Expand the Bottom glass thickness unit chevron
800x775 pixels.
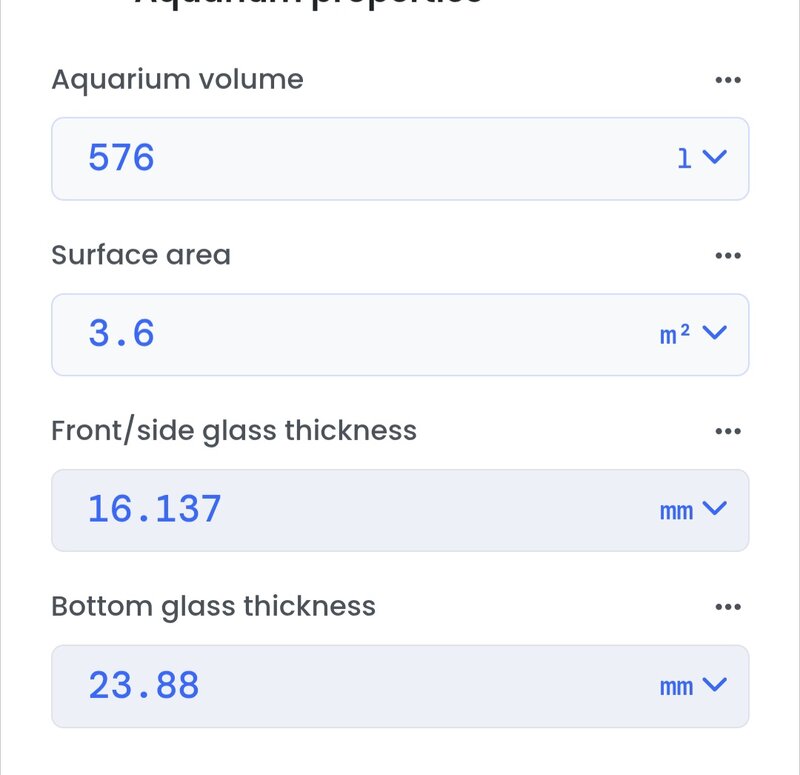(x=714, y=684)
